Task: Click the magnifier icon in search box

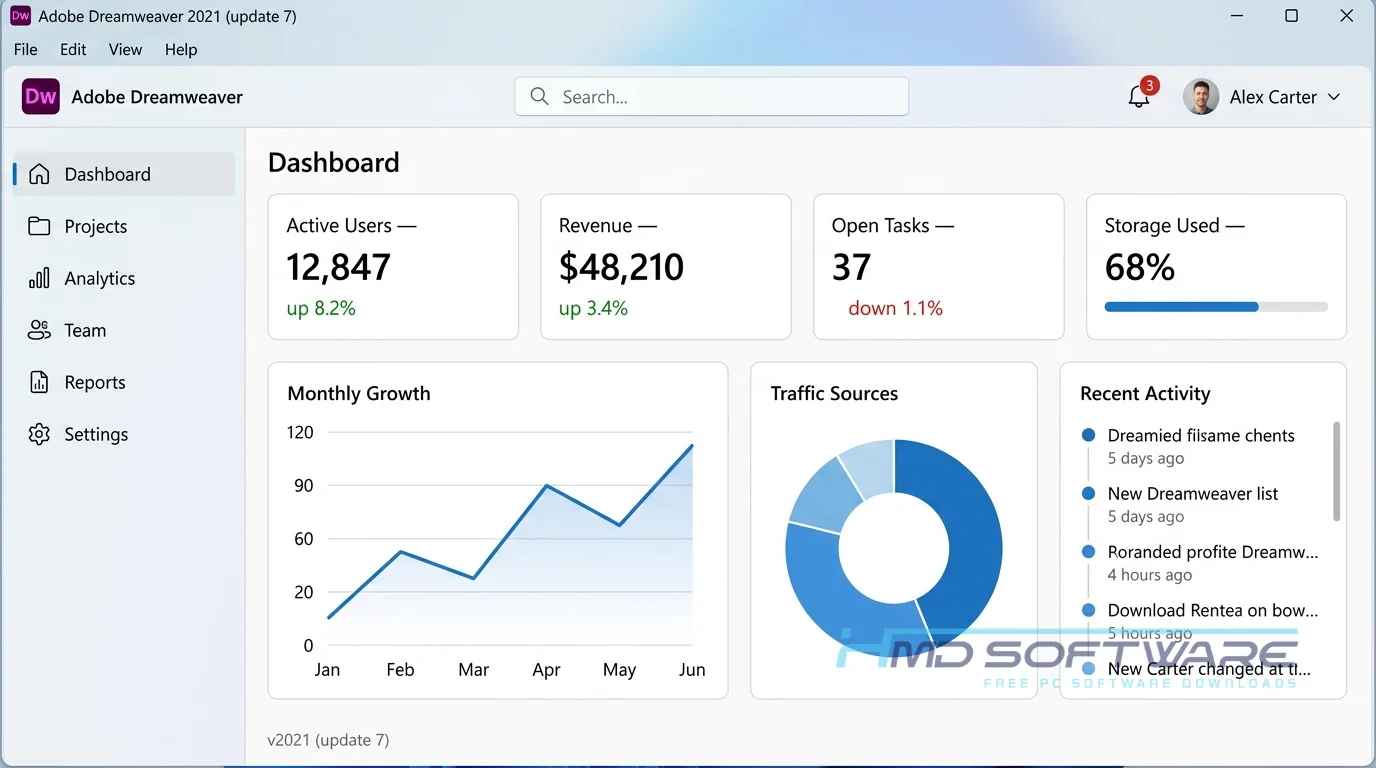Action: pos(540,97)
